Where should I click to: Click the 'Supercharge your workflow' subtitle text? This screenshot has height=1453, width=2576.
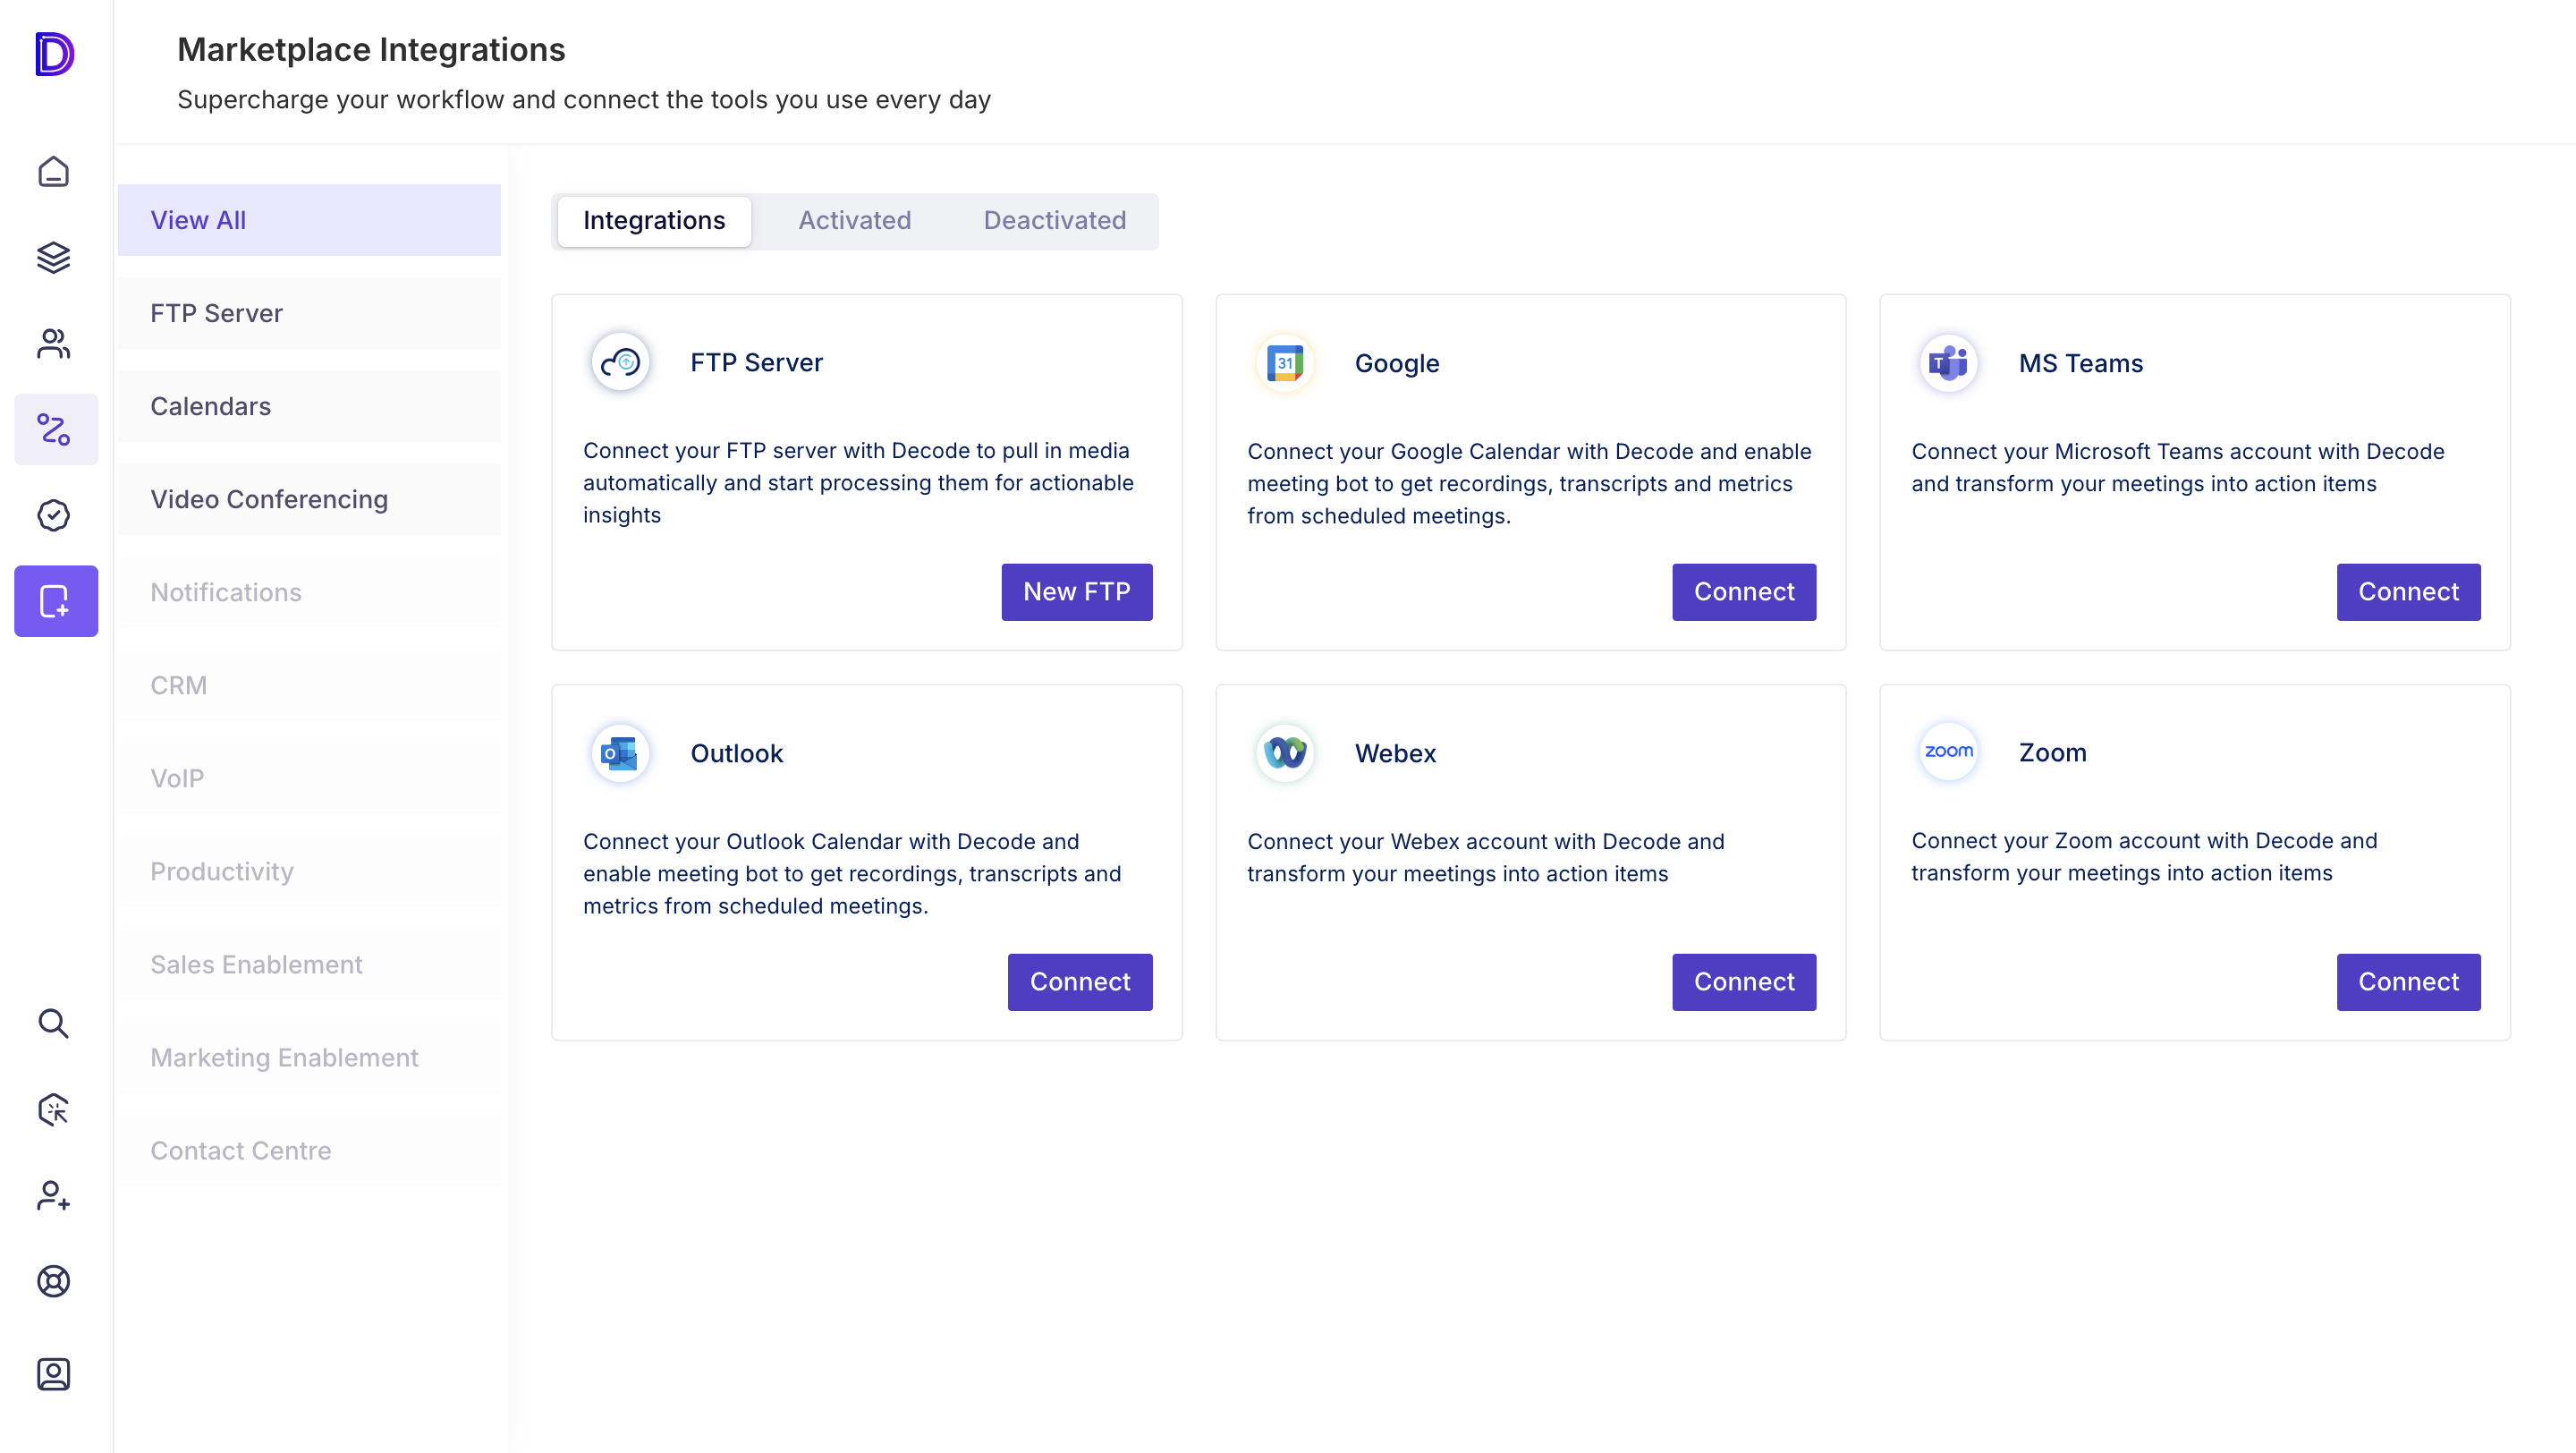(x=584, y=100)
